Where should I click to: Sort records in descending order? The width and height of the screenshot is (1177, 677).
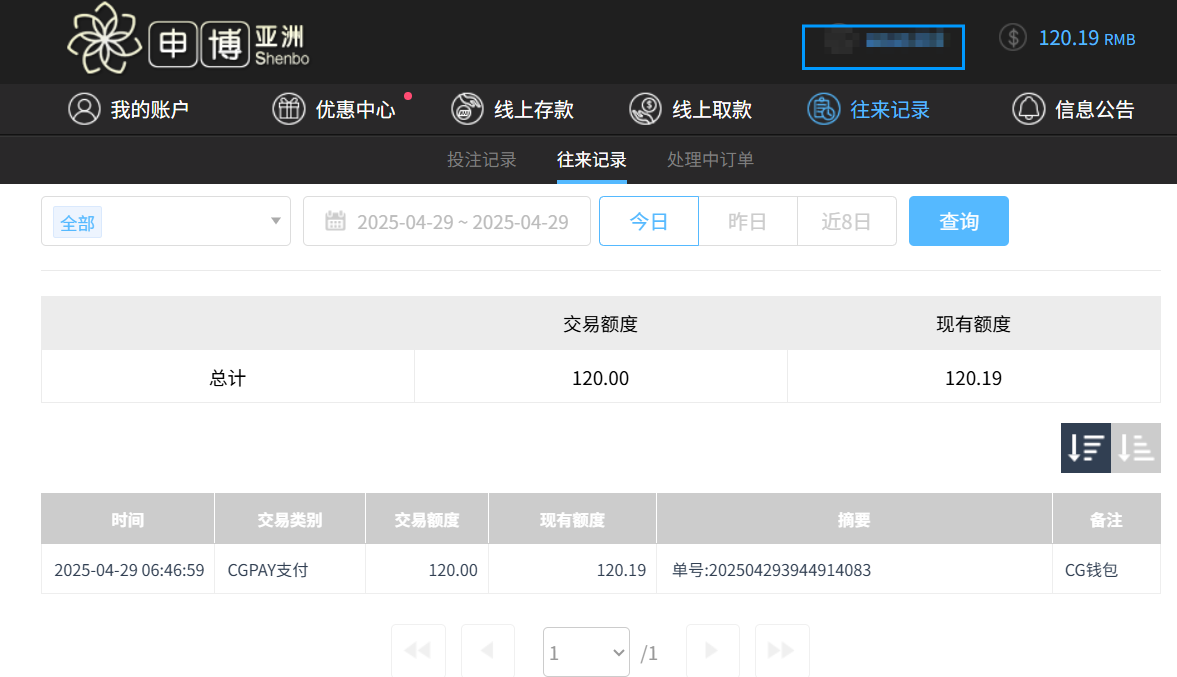point(1085,448)
